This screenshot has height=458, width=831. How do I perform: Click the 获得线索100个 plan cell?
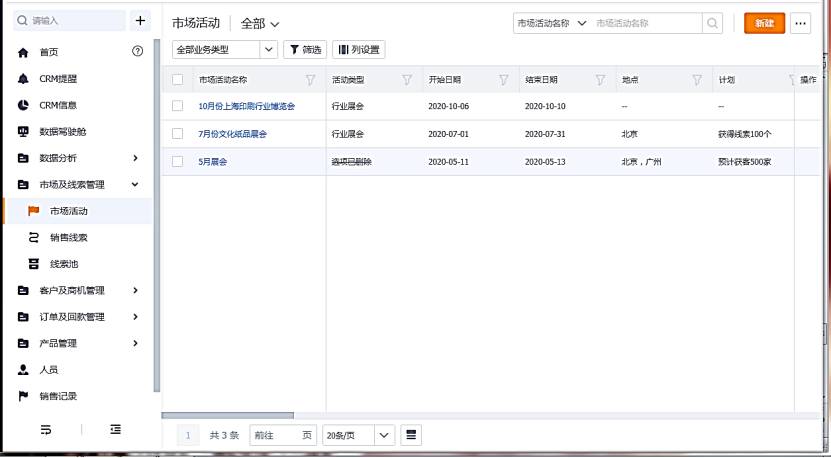click(745, 134)
